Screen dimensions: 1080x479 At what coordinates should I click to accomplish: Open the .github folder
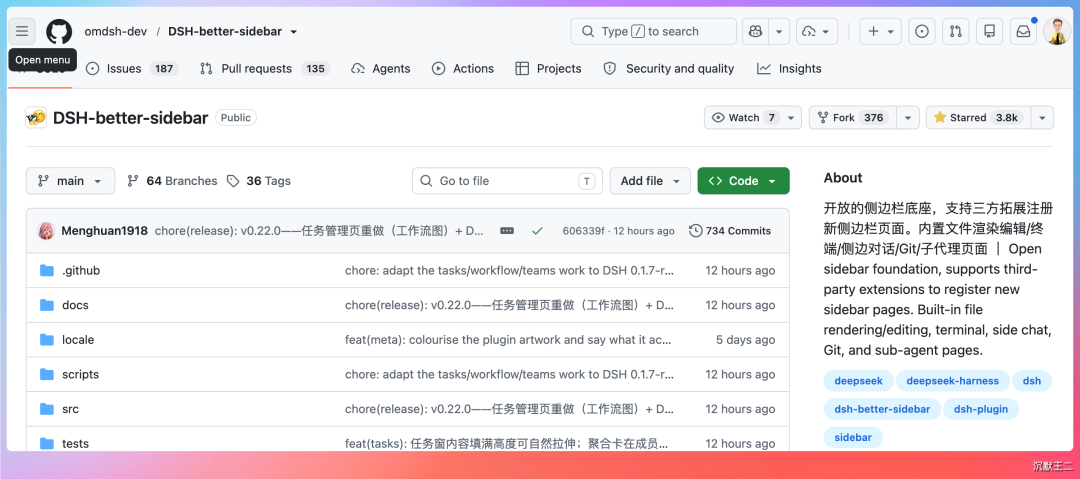coord(81,271)
